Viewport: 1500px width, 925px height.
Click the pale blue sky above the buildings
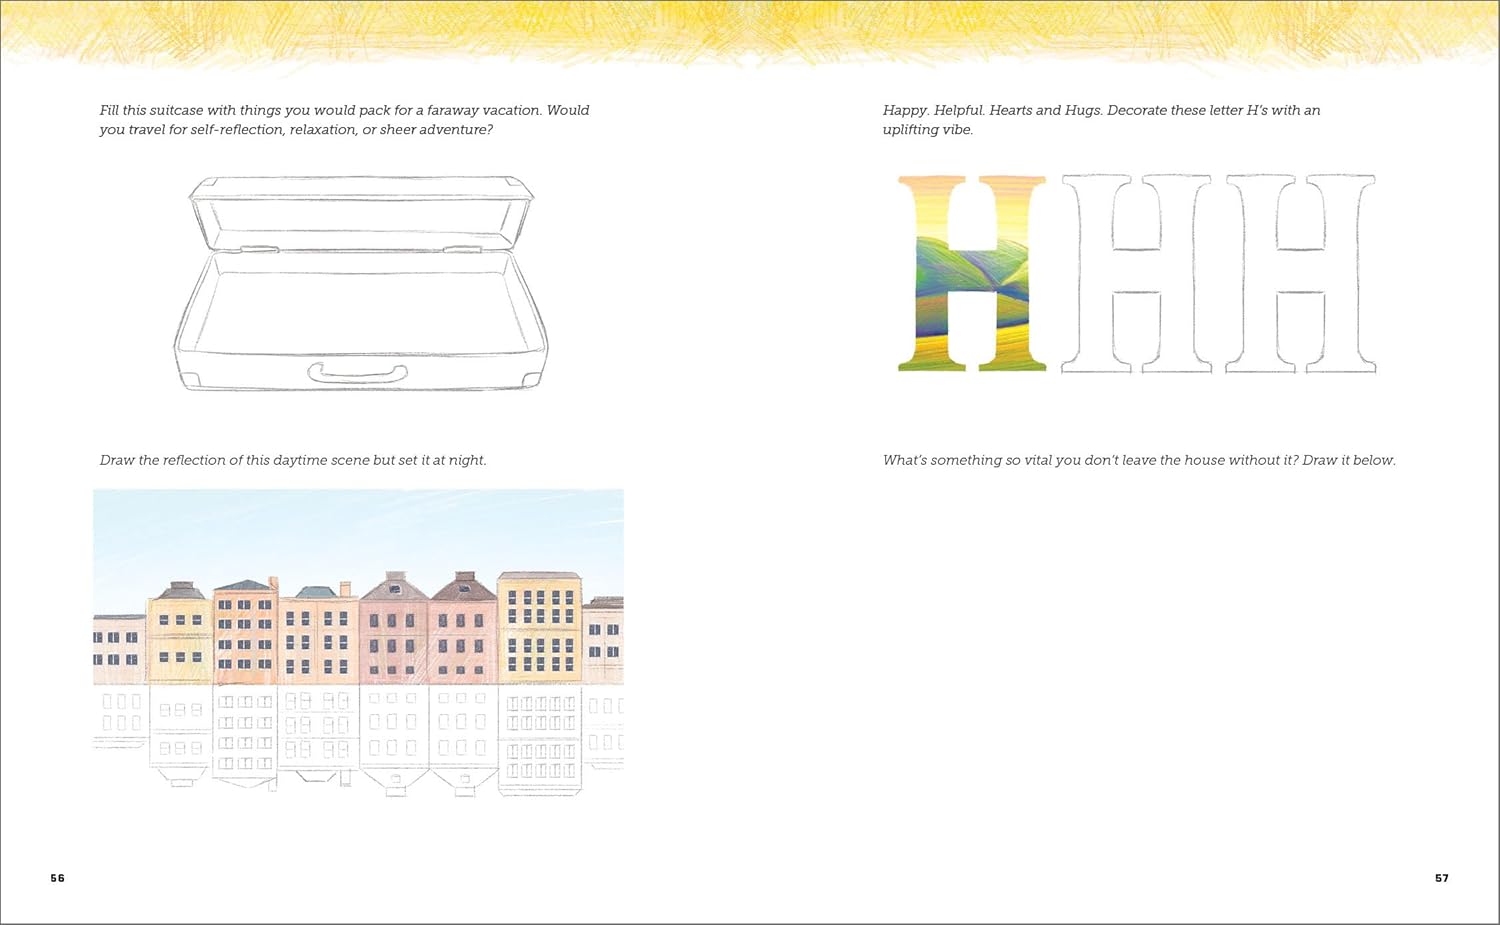pyautogui.click(x=358, y=530)
